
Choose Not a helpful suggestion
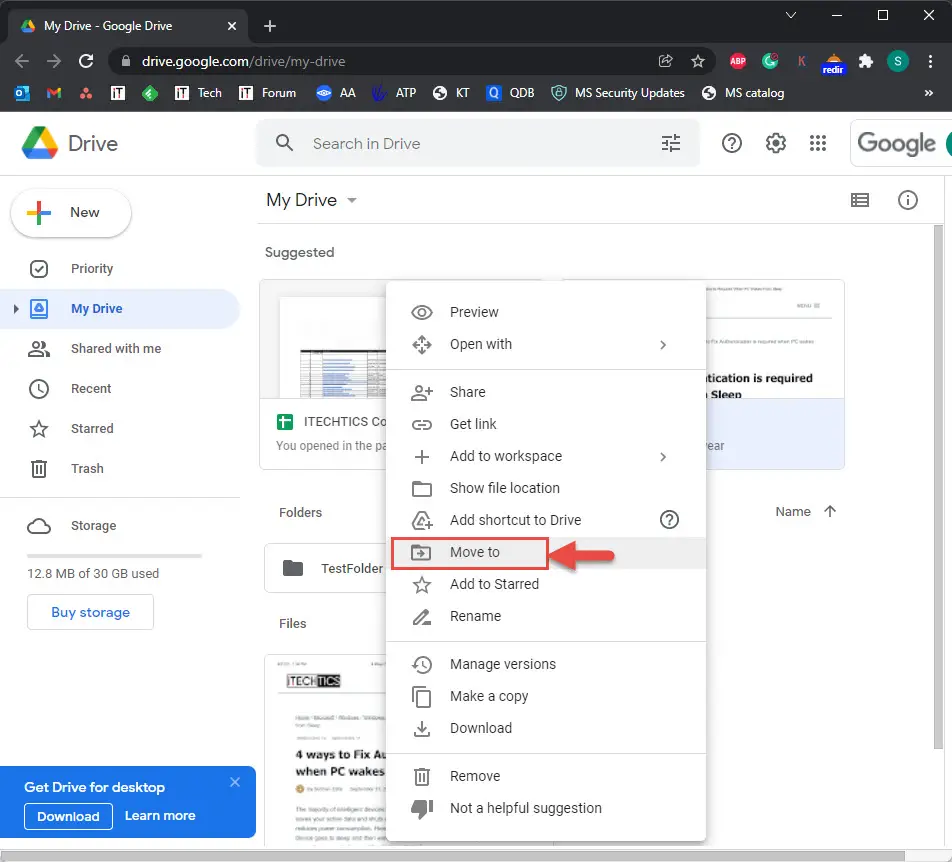546,808
